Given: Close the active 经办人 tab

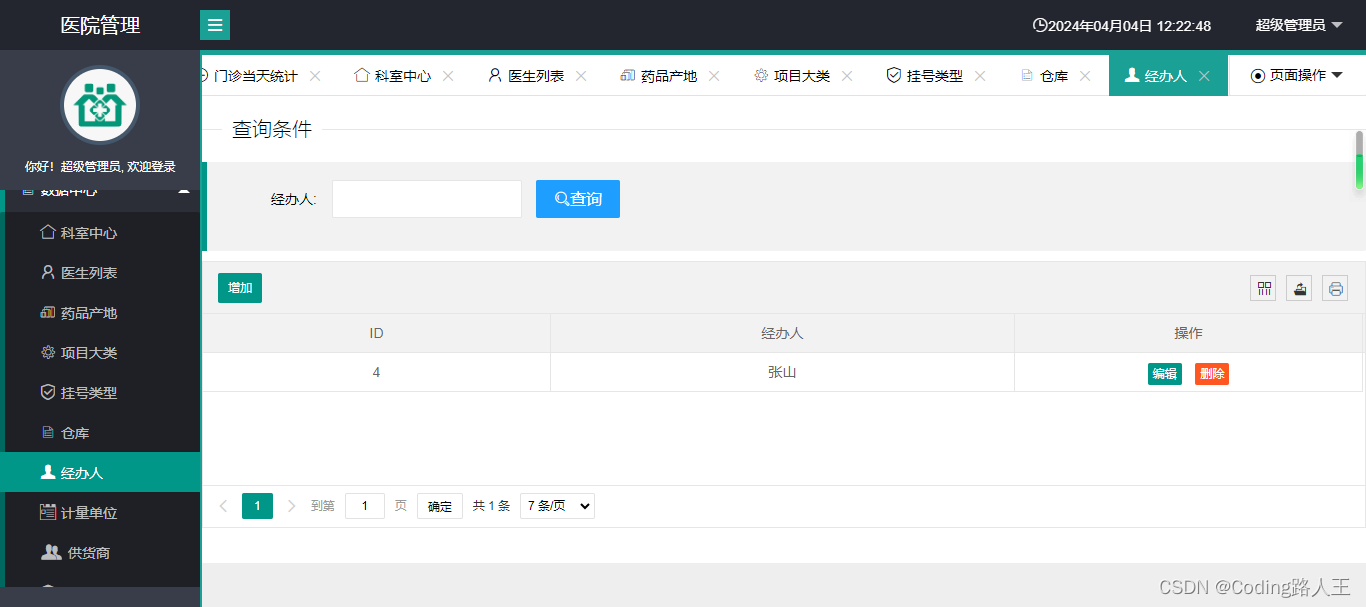Looking at the screenshot, I should tap(1205, 76).
